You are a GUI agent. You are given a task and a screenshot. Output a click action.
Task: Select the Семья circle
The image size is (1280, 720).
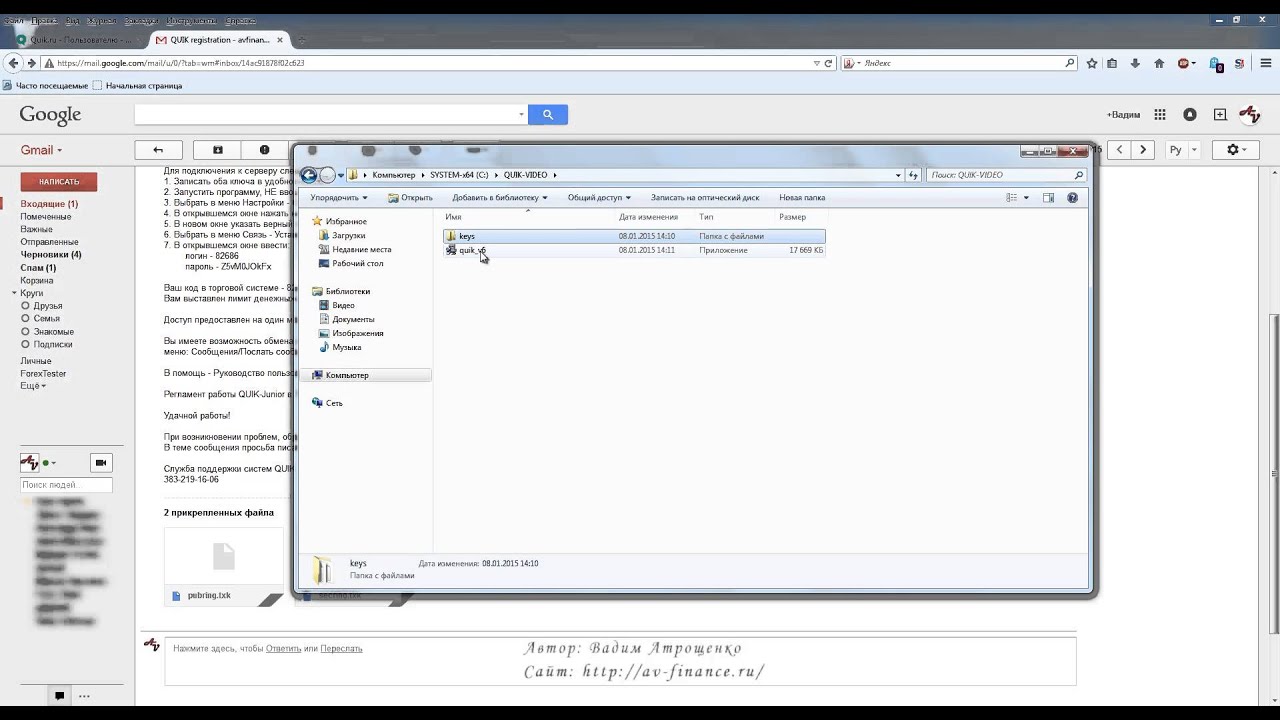pyautogui.click(x=46, y=319)
